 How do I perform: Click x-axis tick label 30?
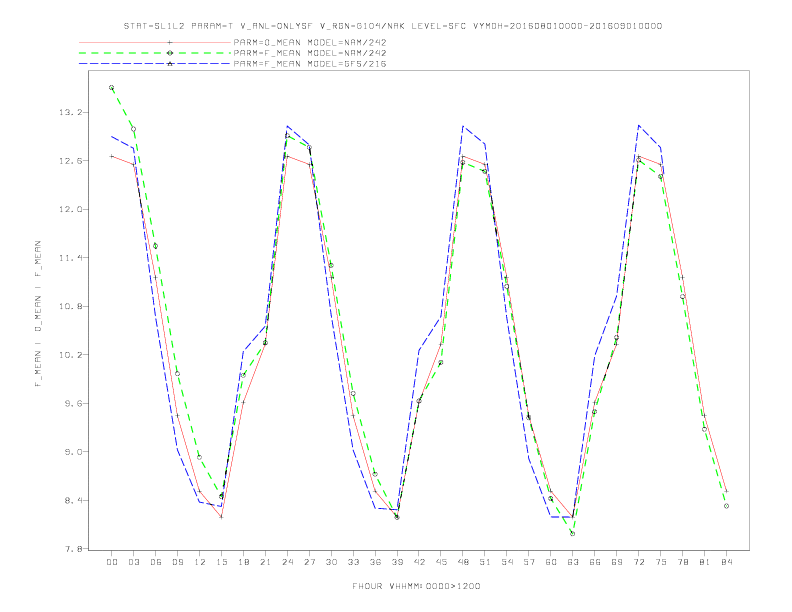coord(331,562)
